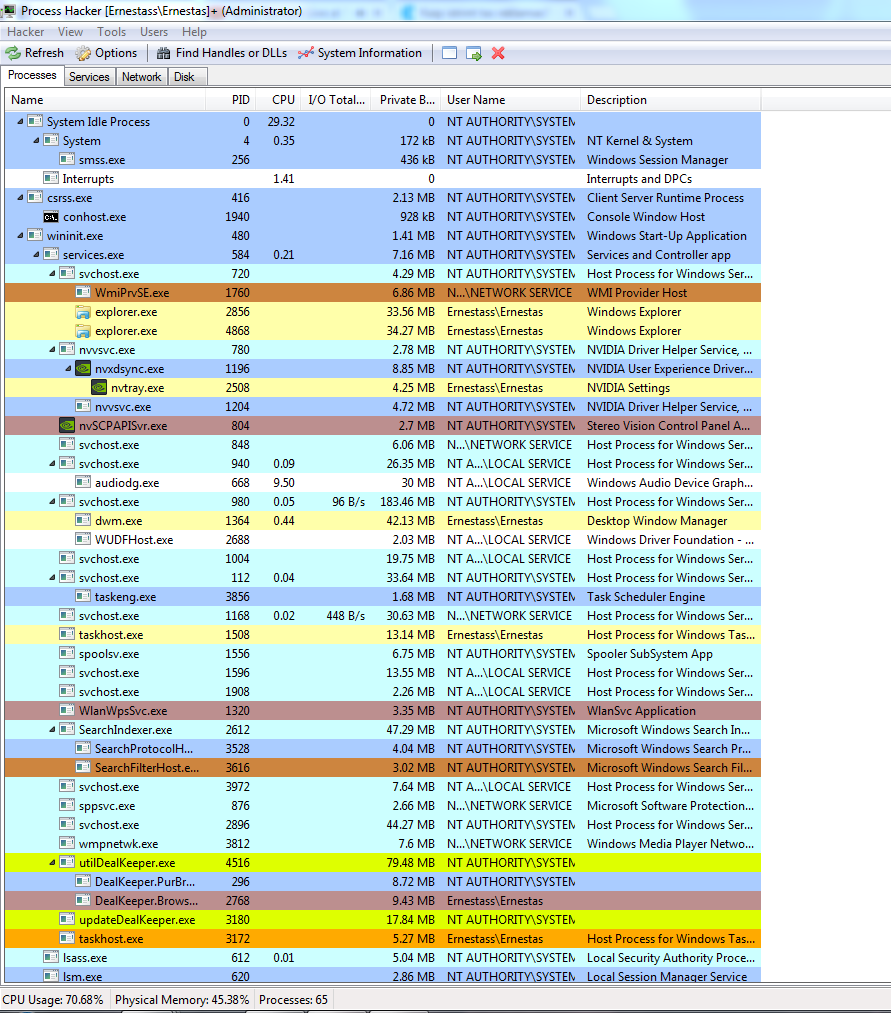Collapse the services.exe tree node

[37, 255]
